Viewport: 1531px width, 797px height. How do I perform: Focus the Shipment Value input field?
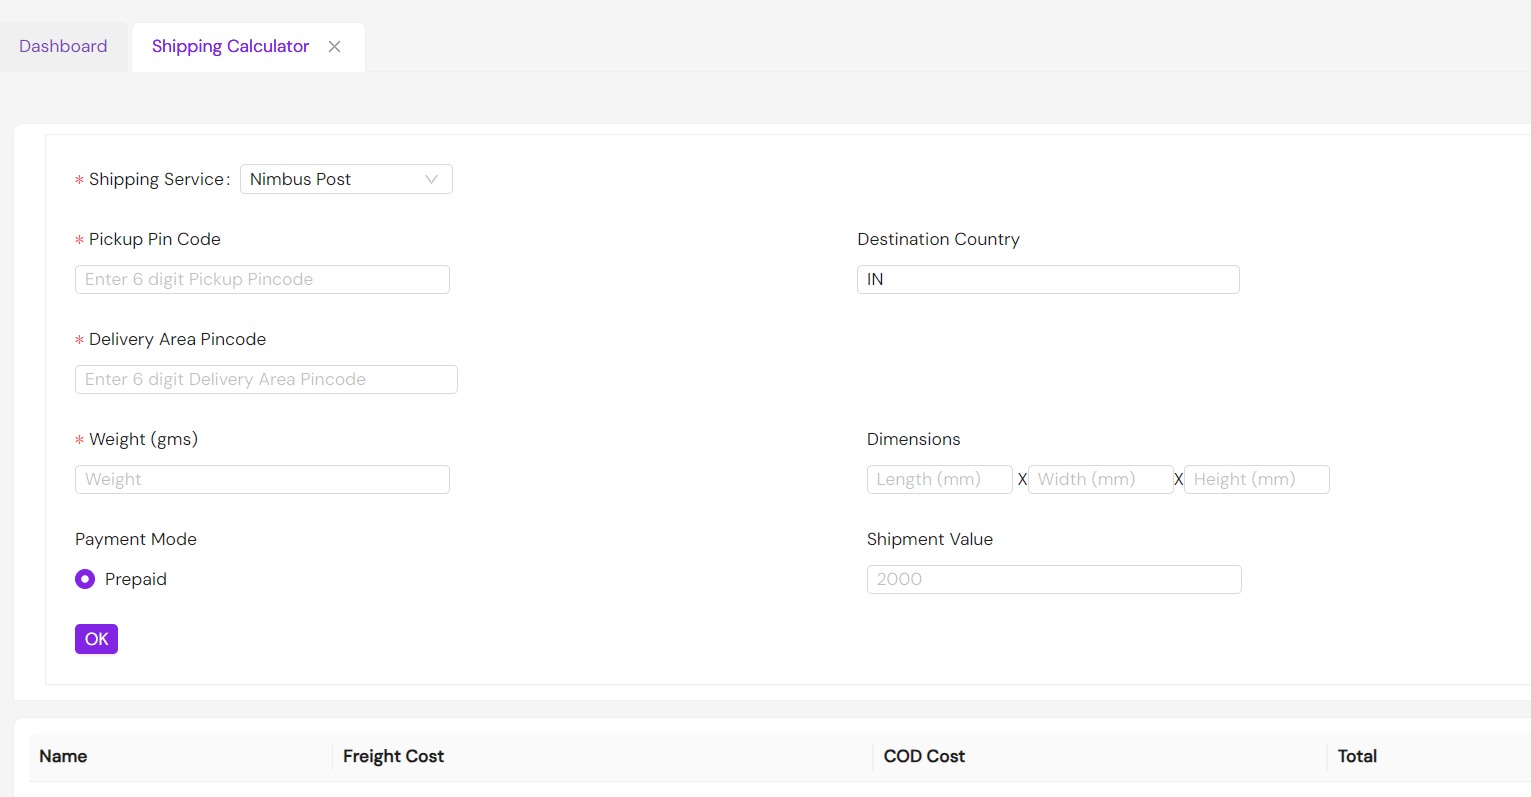tap(1053, 579)
